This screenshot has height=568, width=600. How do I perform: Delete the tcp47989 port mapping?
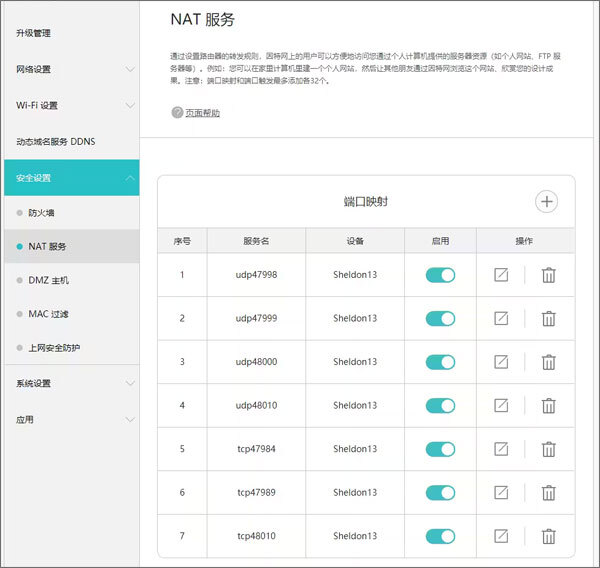pyautogui.click(x=548, y=493)
